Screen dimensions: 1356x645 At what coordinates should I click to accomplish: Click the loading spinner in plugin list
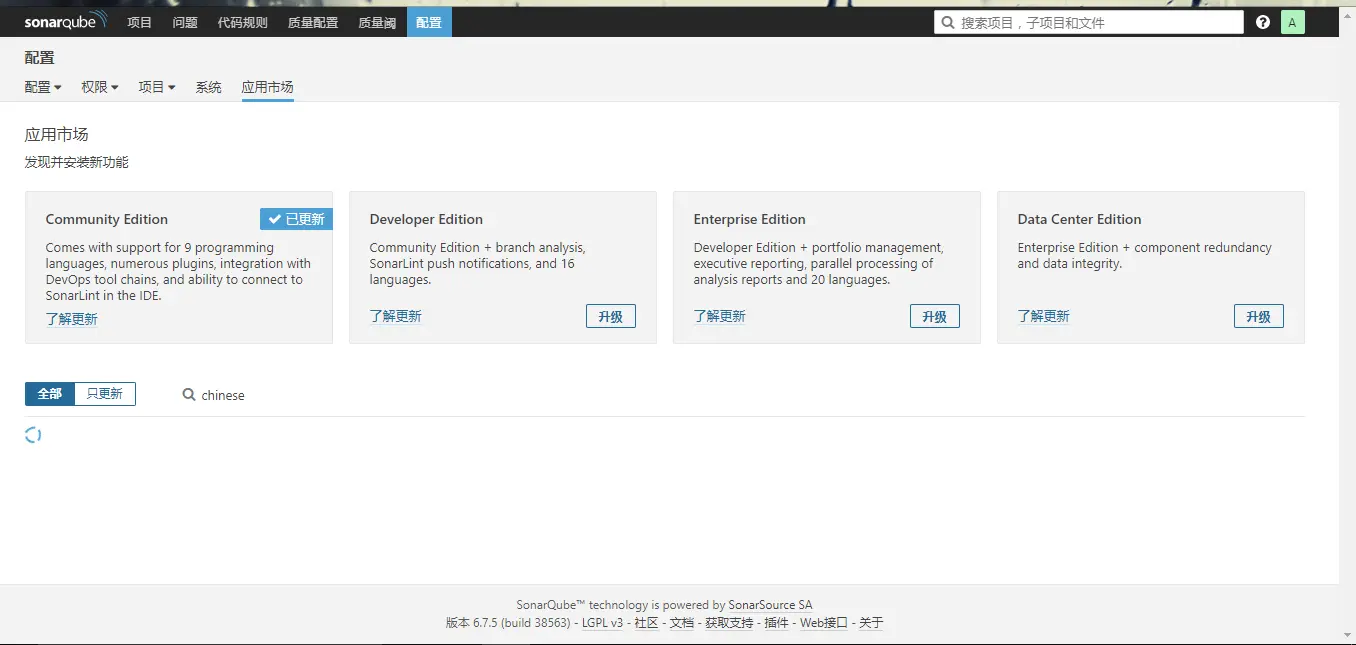point(33,435)
